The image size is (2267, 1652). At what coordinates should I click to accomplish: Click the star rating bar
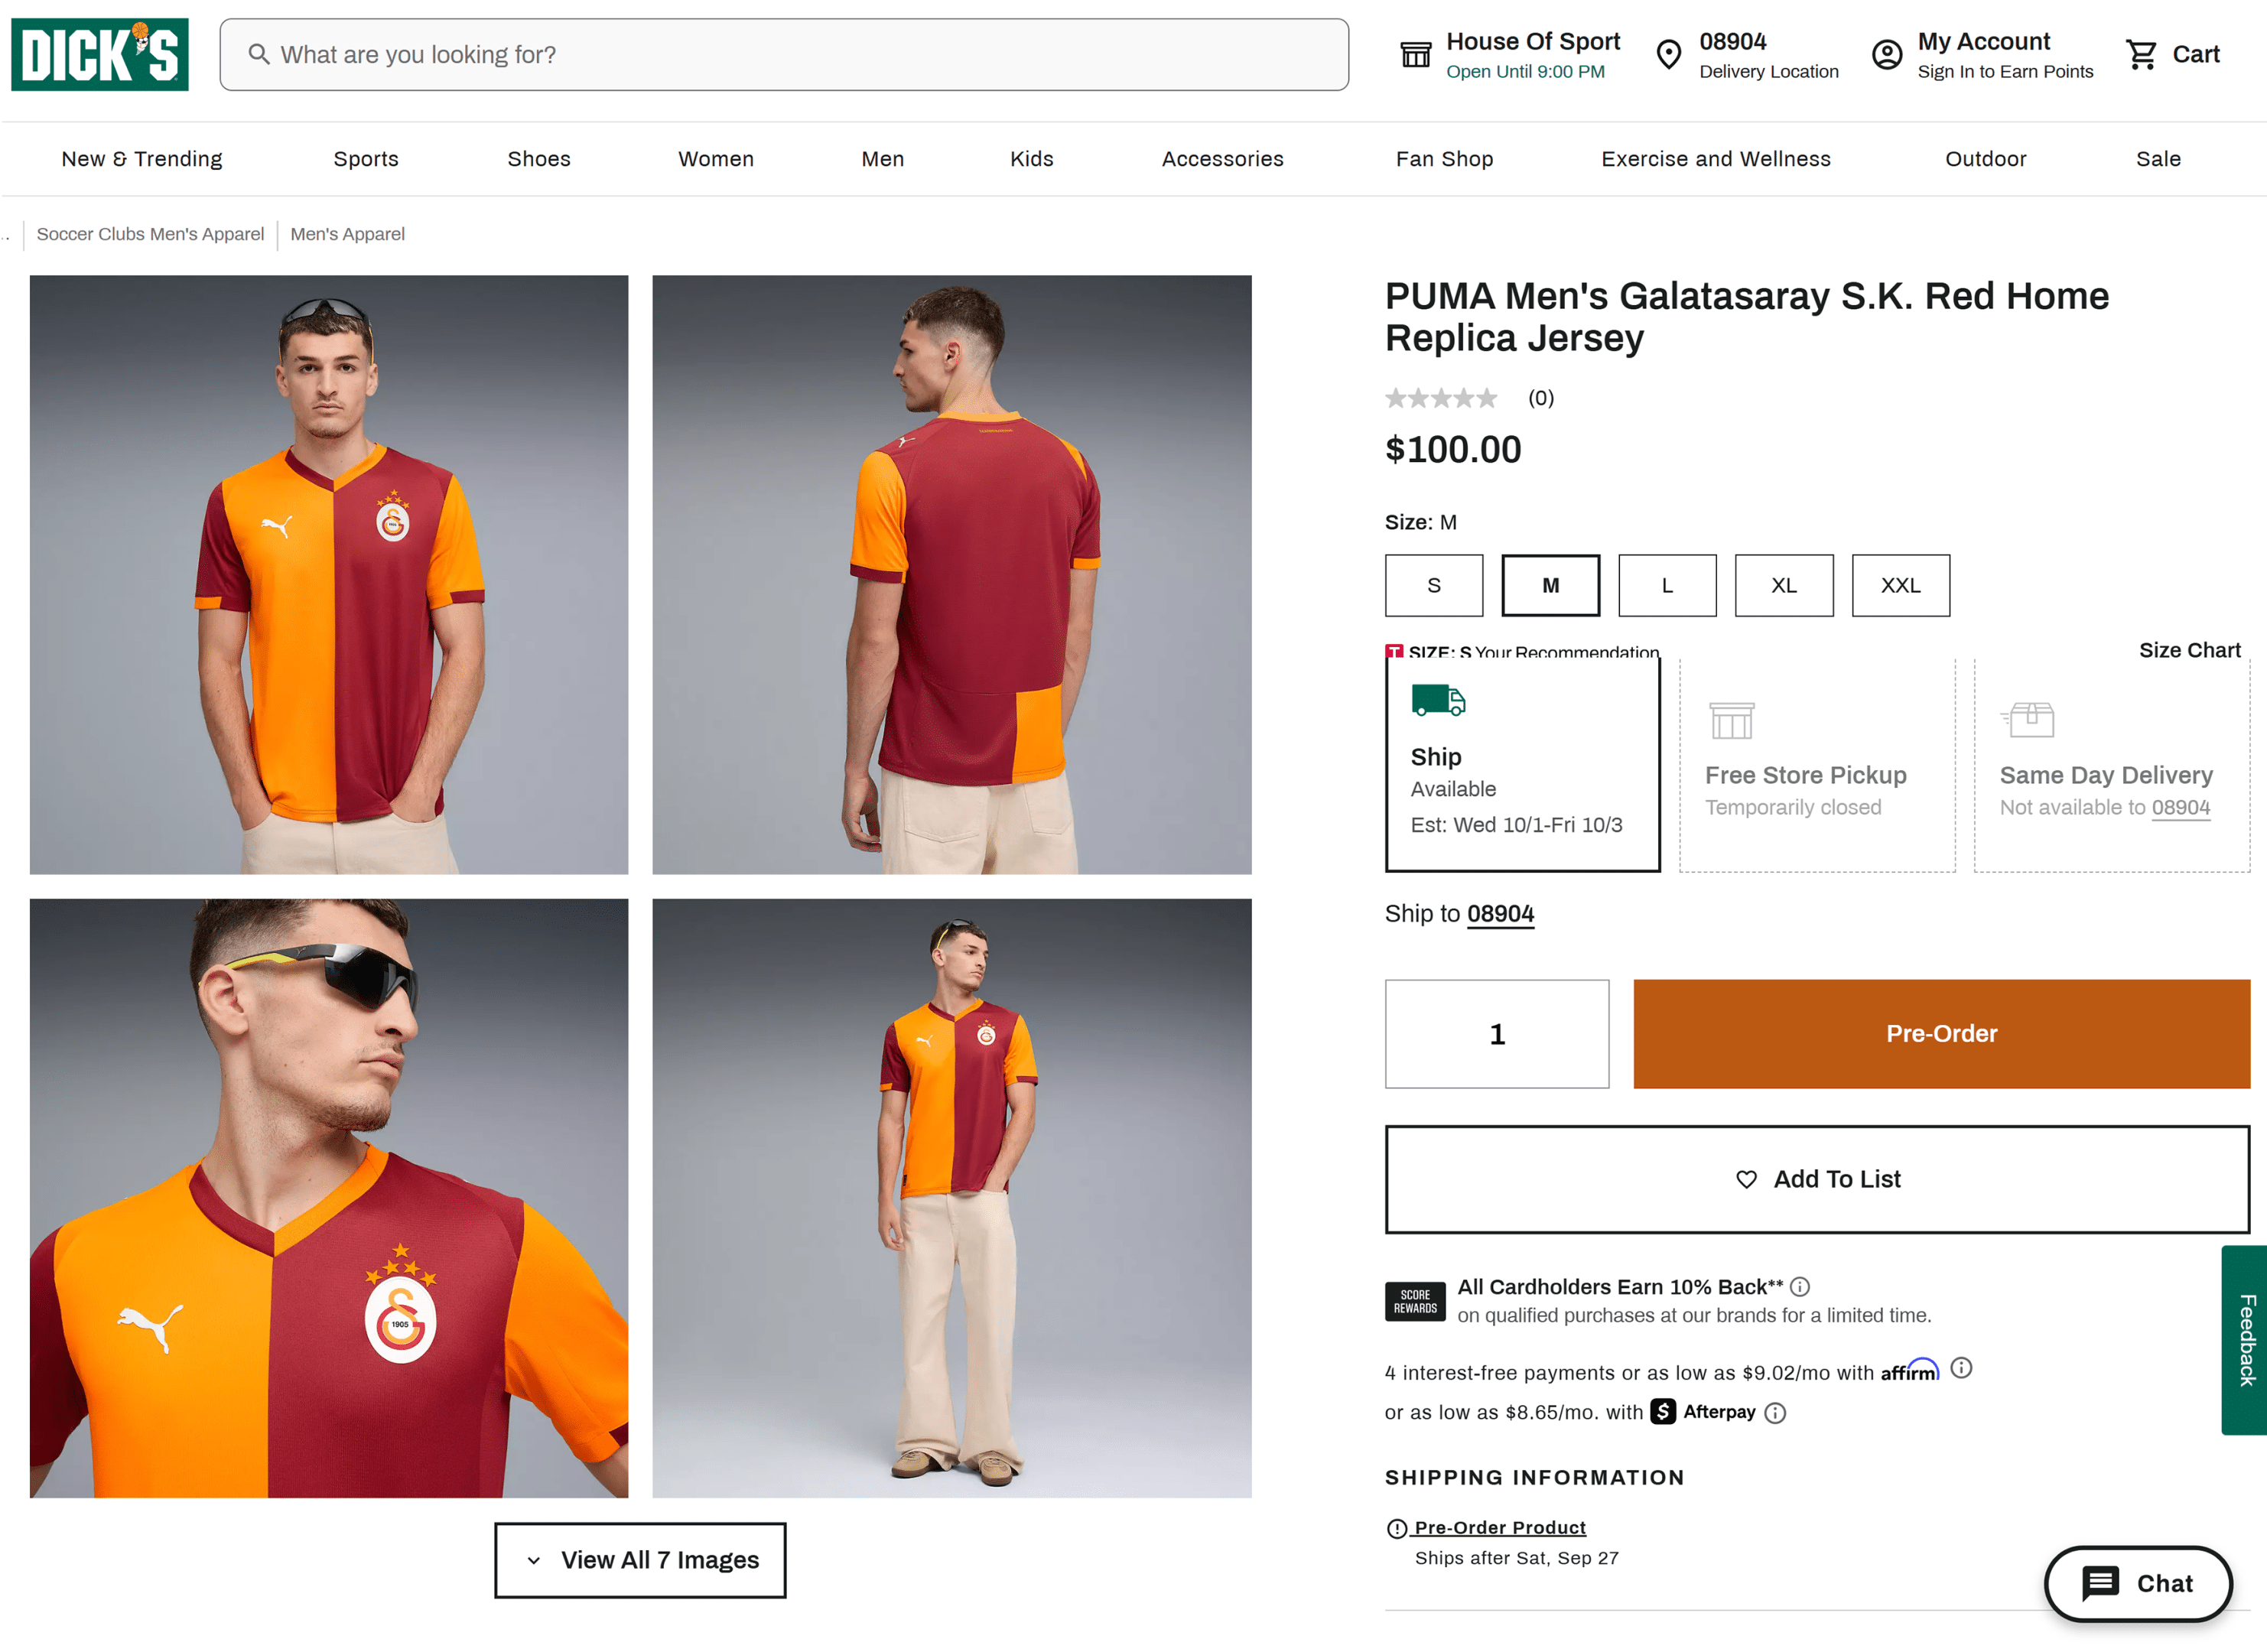pos(1440,399)
